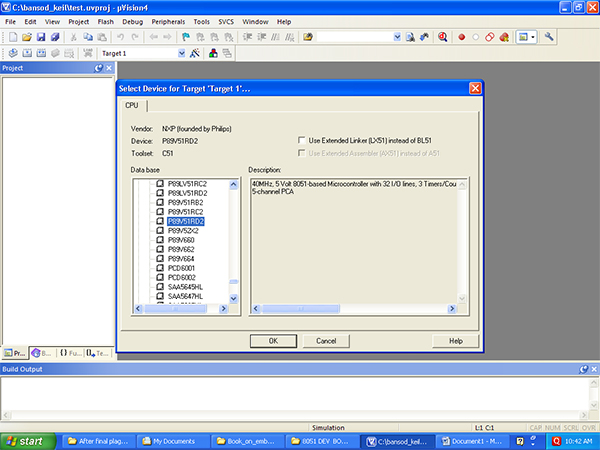The width and height of the screenshot is (600, 450).
Task: Select PCD6001 in device list
Action: point(181,268)
